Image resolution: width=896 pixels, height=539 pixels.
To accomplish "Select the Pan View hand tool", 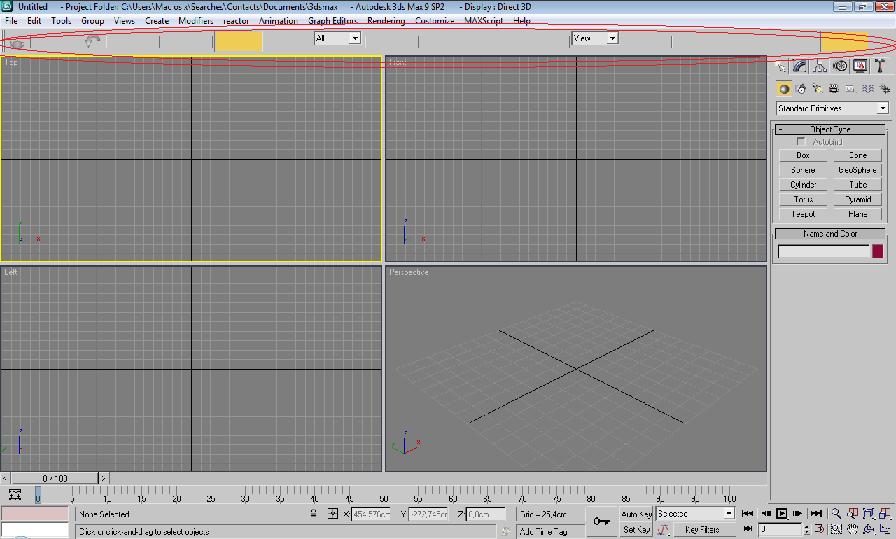I will (853, 529).
